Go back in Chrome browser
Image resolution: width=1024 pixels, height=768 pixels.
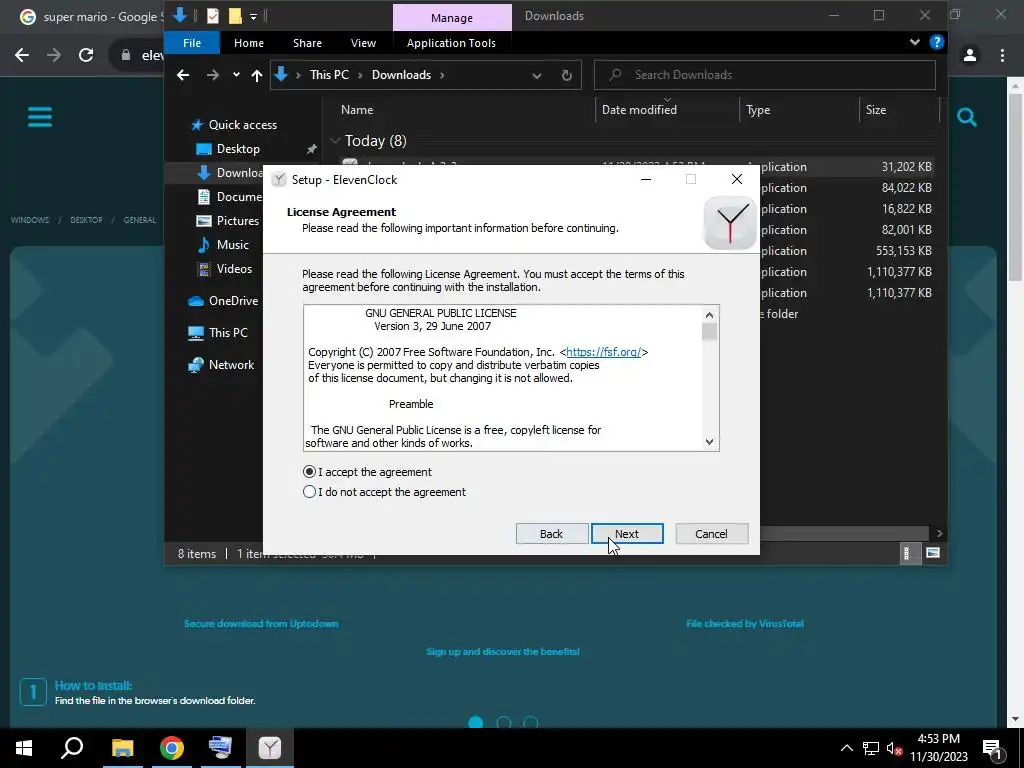(x=22, y=55)
